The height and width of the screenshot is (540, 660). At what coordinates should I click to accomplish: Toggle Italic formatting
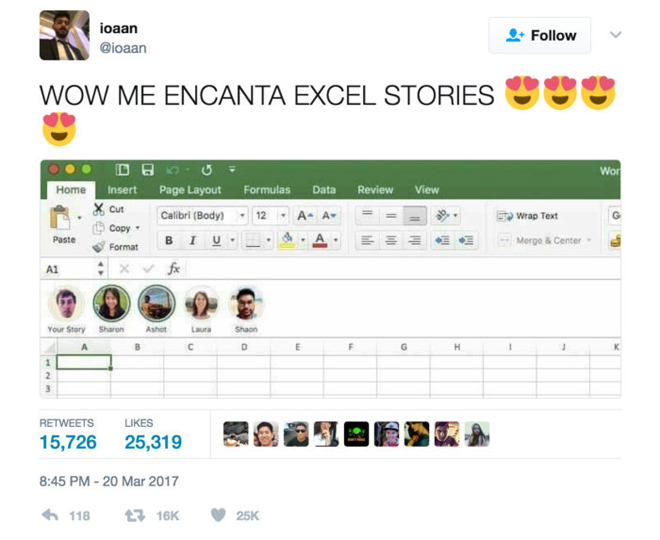[x=192, y=241]
